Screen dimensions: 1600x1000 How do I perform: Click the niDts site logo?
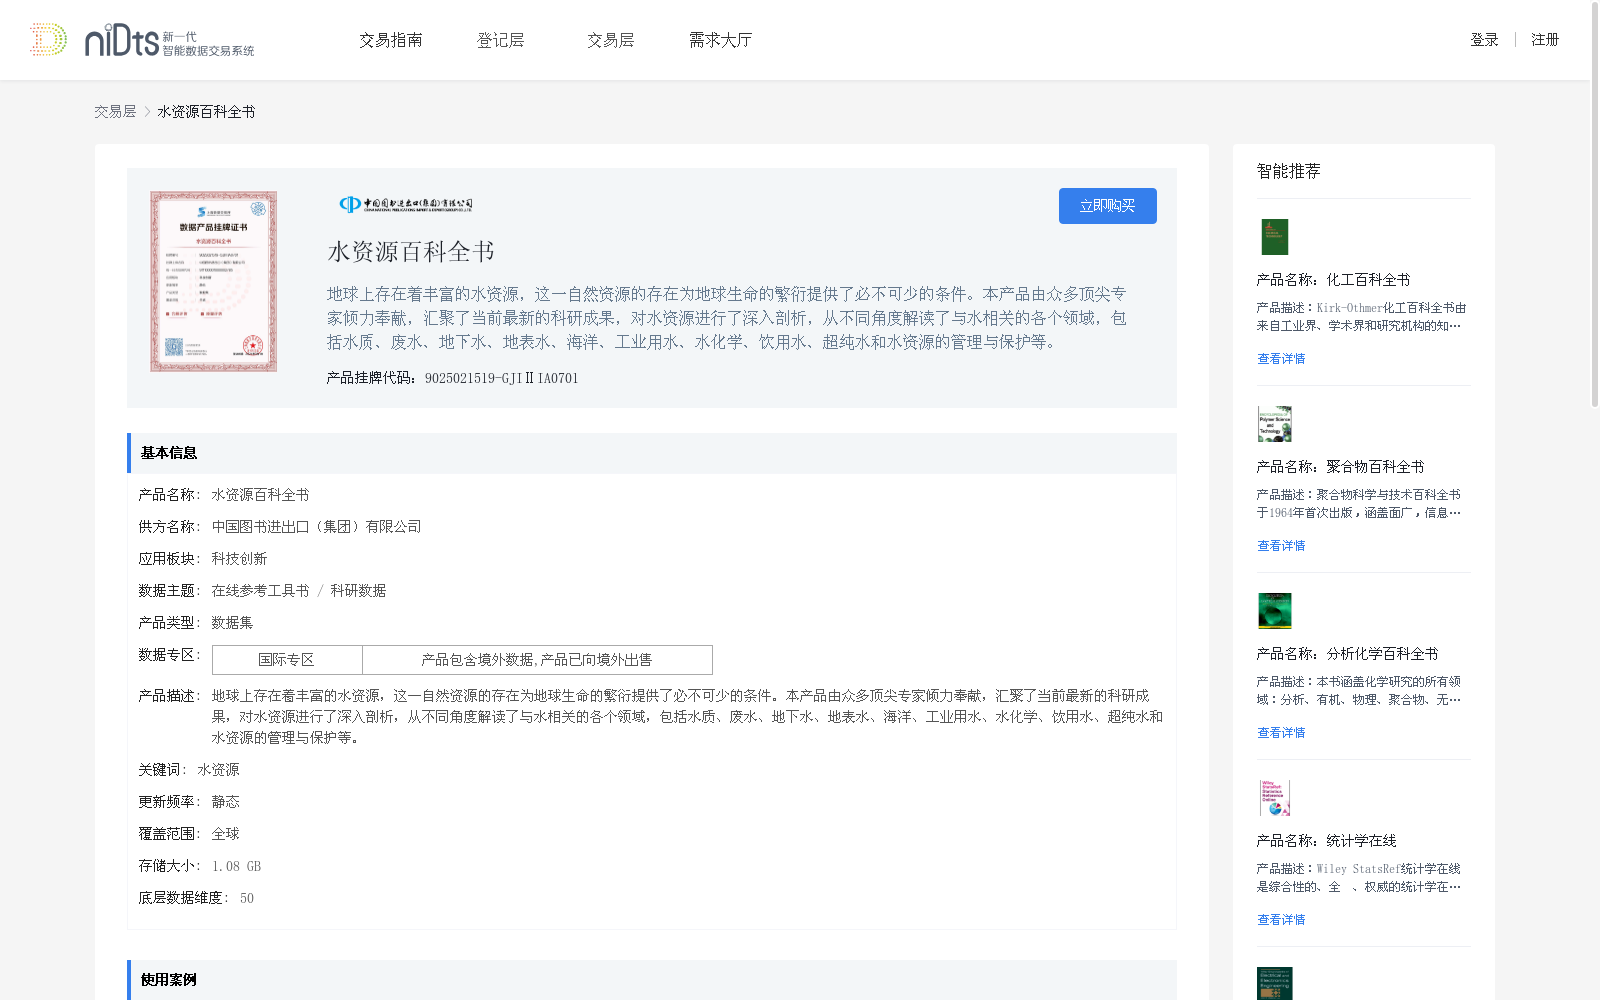pyautogui.click(x=141, y=40)
